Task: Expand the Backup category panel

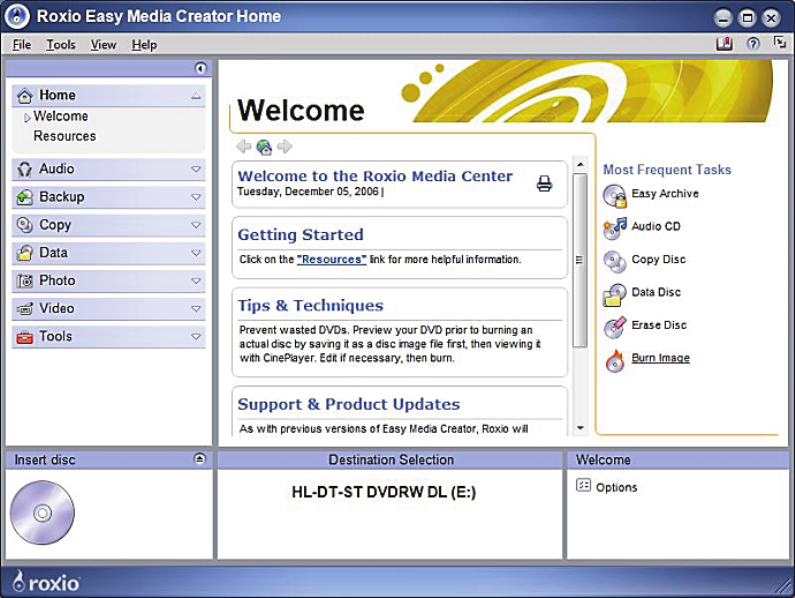Action: (196, 198)
